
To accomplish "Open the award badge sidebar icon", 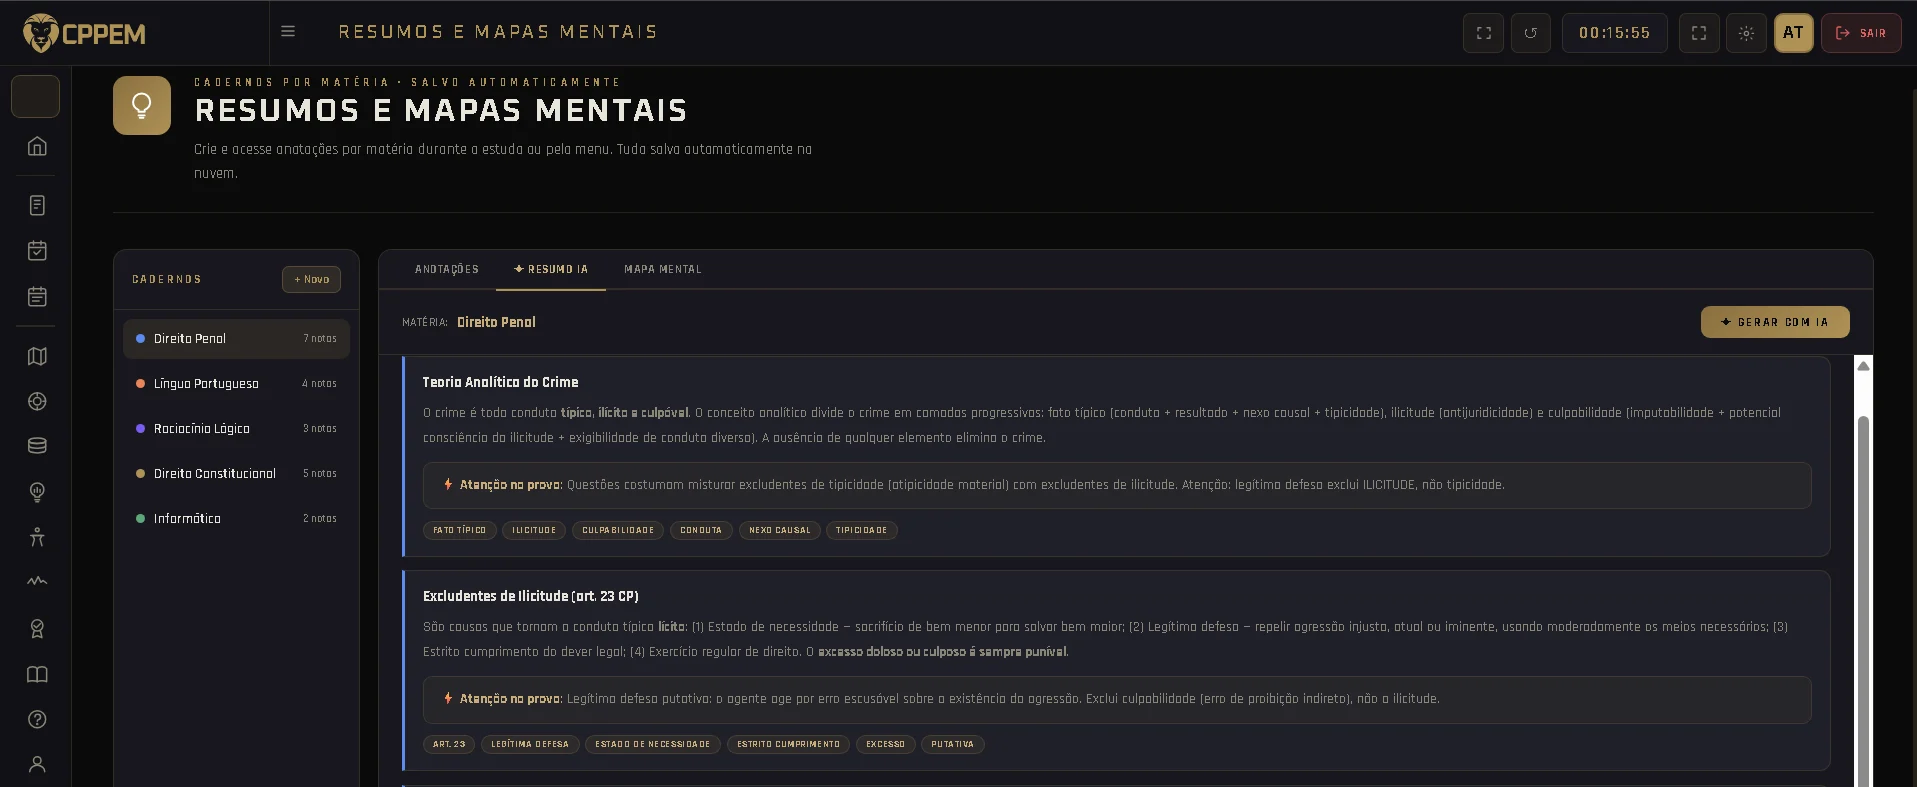I will point(37,628).
